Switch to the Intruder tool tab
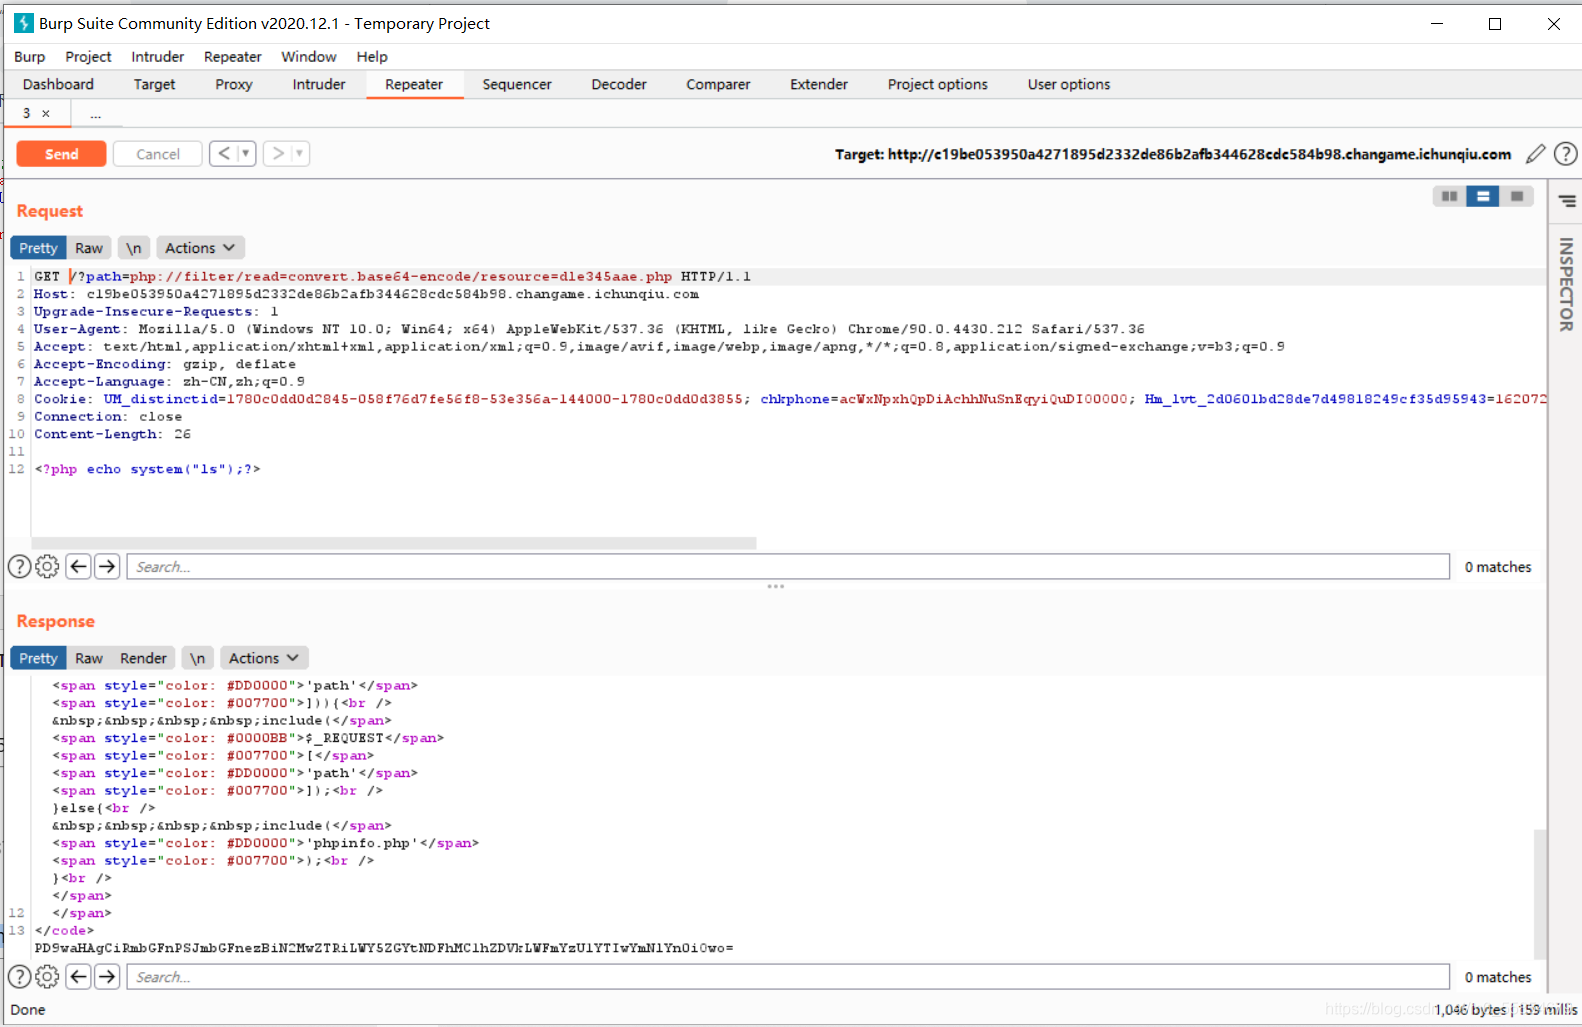 (319, 85)
